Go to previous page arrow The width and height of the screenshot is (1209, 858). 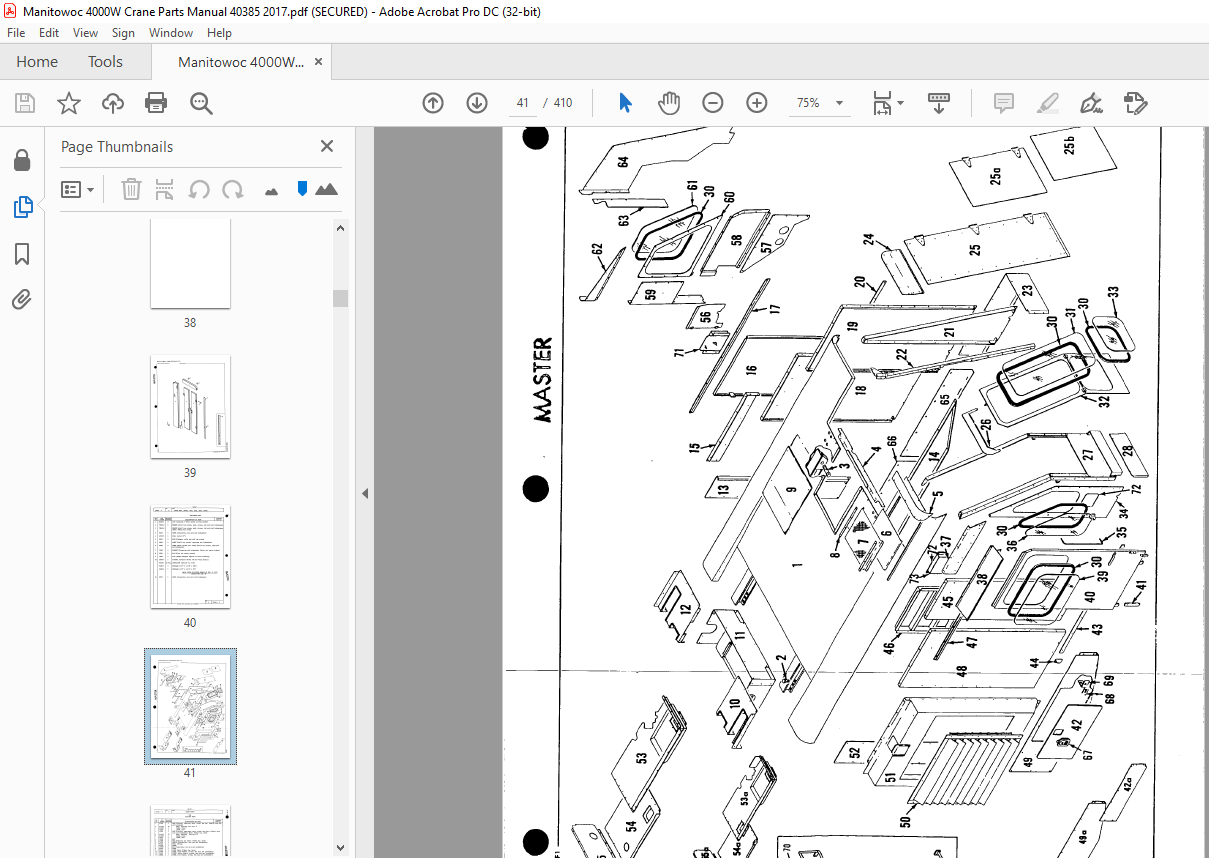coord(433,103)
